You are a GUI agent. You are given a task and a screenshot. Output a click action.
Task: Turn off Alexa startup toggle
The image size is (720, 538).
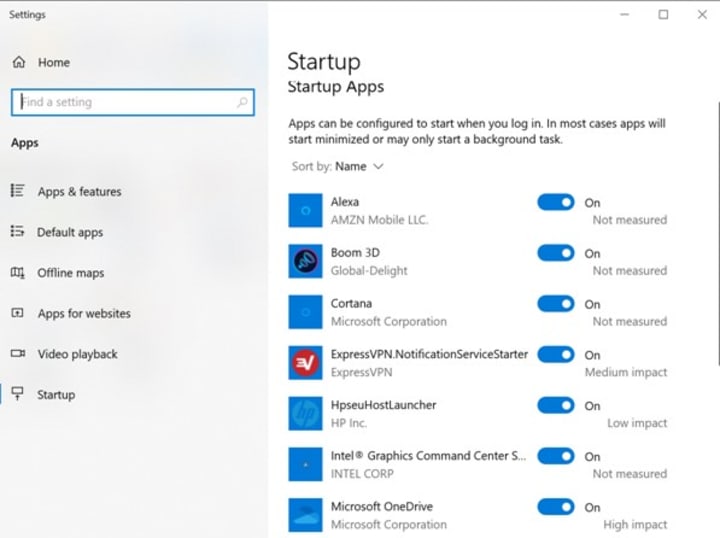pyautogui.click(x=556, y=202)
